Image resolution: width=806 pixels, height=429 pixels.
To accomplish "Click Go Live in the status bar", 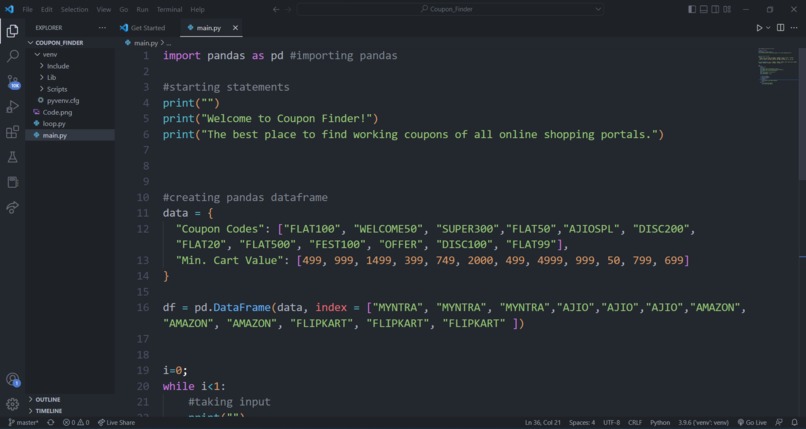I will pyautogui.click(x=752, y=422).
